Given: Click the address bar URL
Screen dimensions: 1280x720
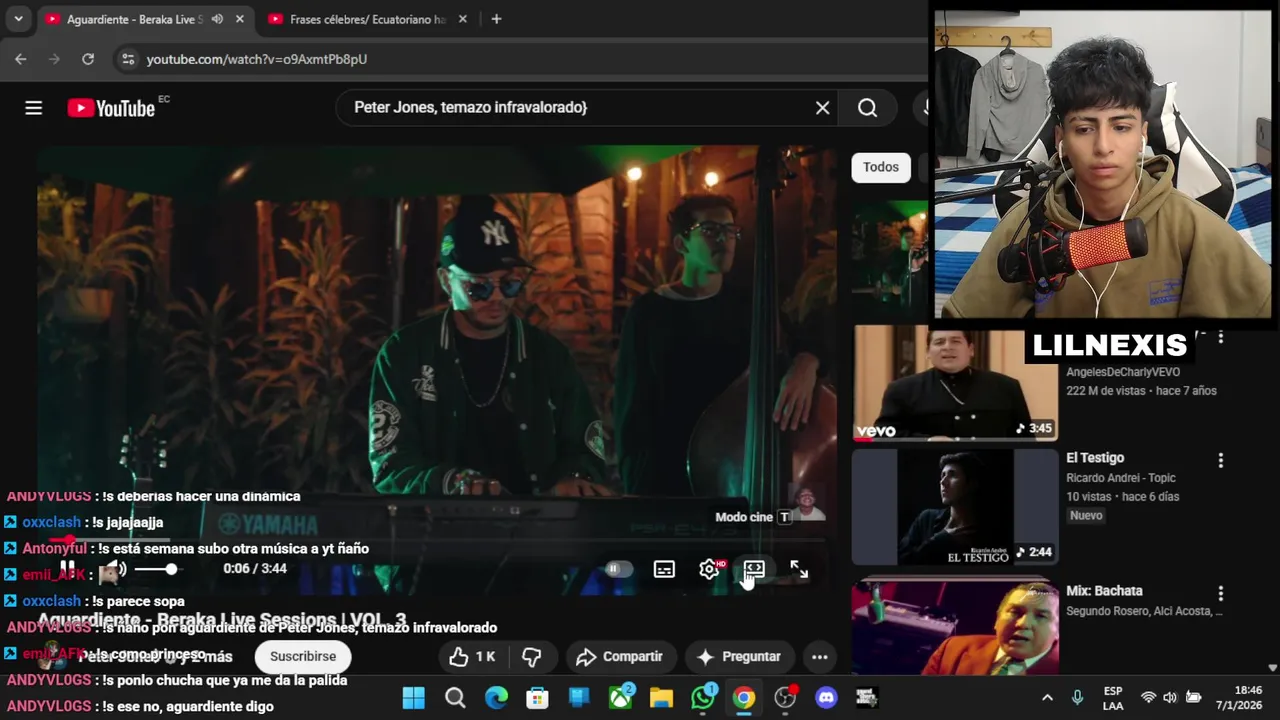Looking at the screenshot, I should [257, 59].
